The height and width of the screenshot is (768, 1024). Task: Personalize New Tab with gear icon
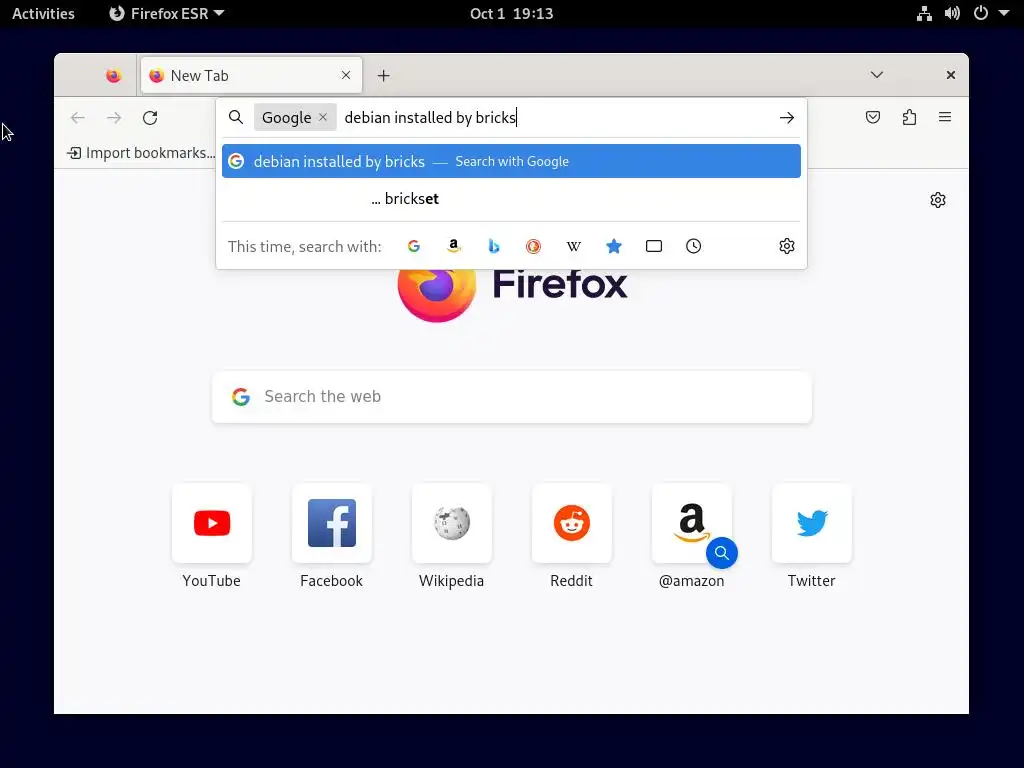pos(938,200)
